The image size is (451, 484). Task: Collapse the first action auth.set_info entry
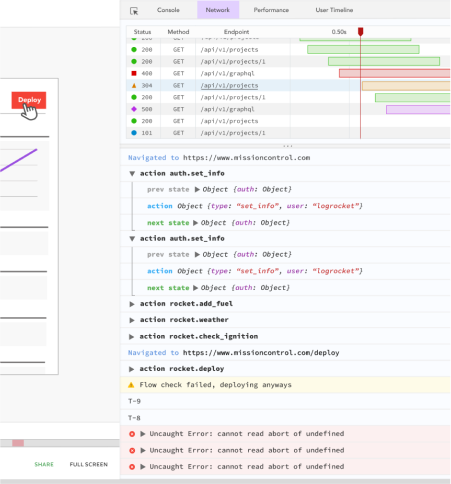132,174
